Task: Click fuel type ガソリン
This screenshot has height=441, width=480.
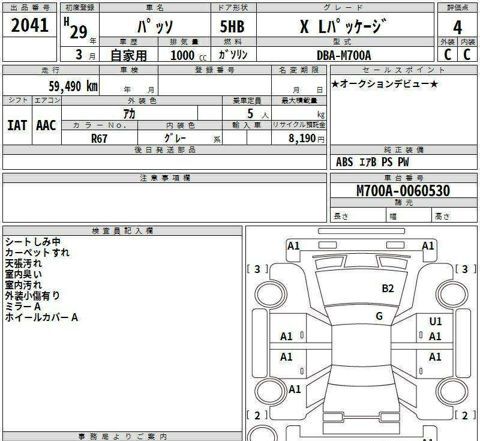Action: tap(233, 55)
